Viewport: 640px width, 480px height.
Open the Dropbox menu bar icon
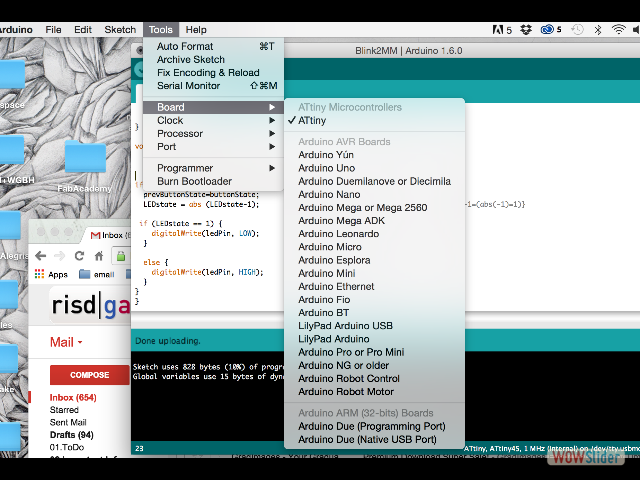click(x=526, y=30)
